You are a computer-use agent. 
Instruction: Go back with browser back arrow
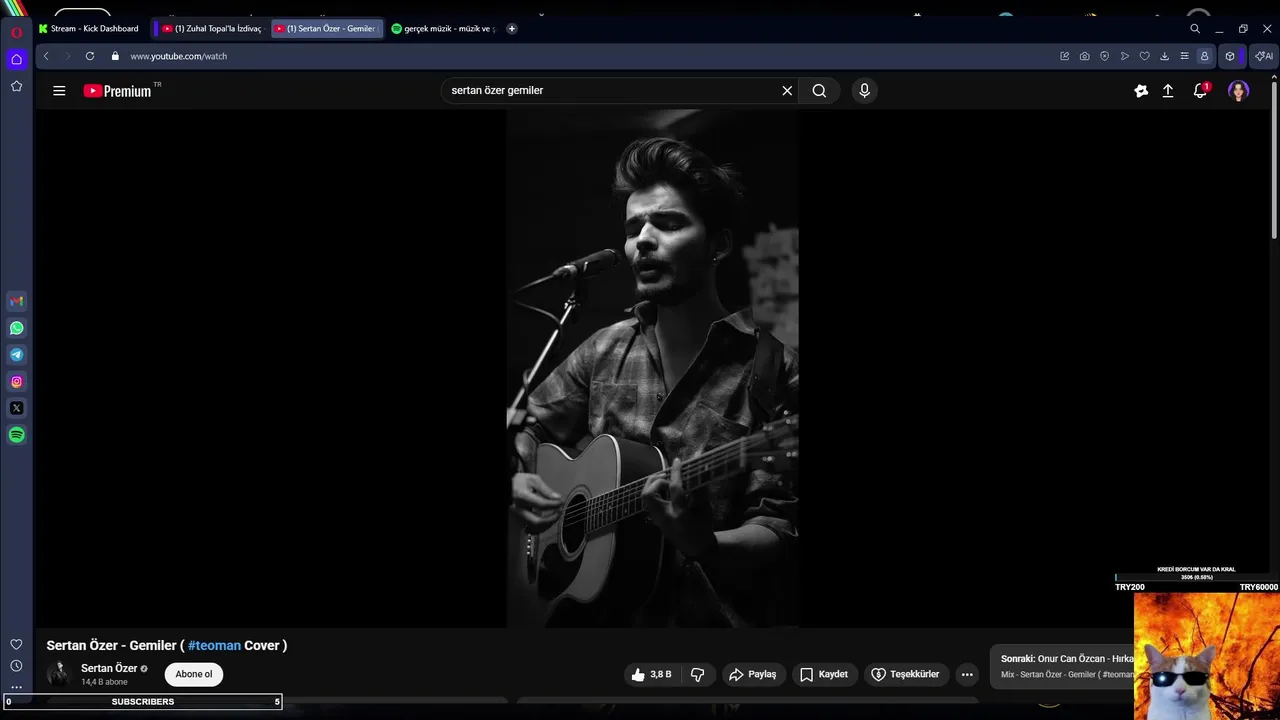46,57
